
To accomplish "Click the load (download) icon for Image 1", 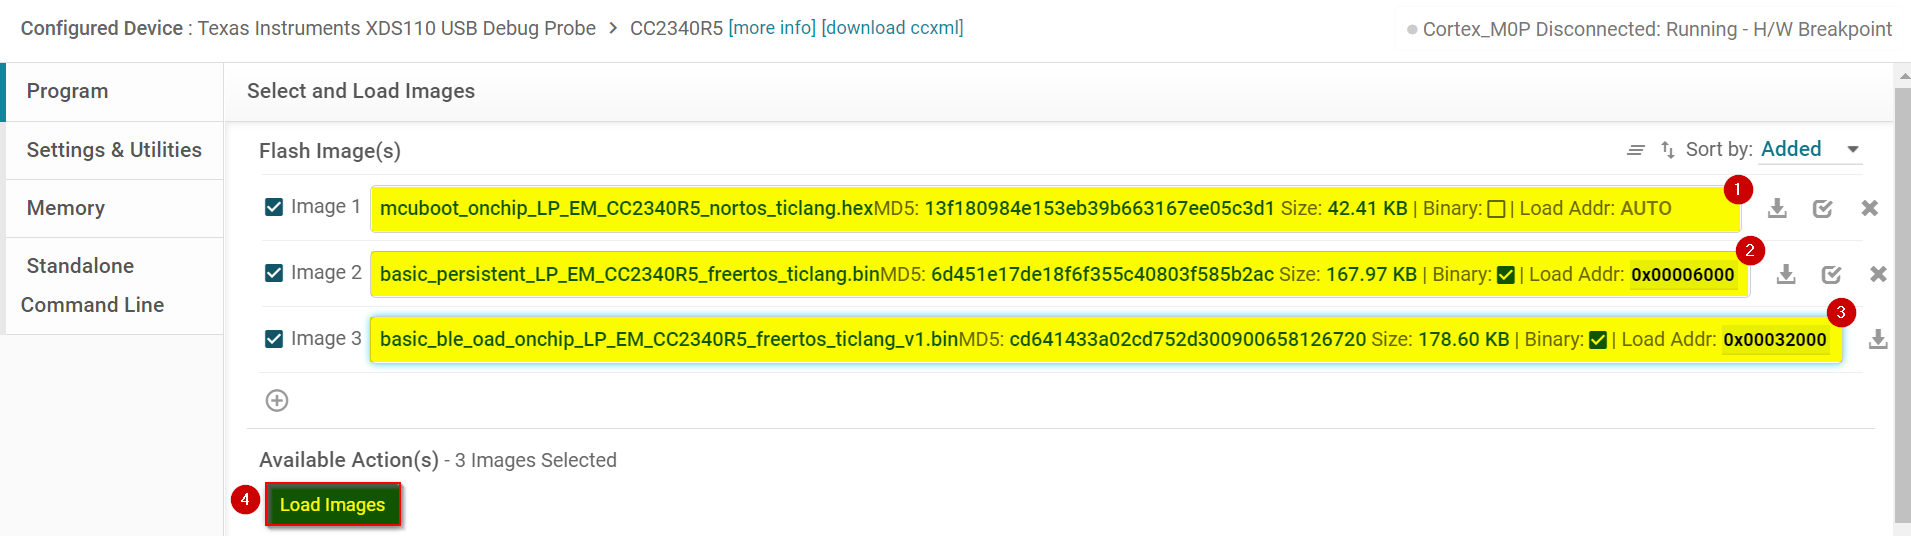I will [1777, 208].
